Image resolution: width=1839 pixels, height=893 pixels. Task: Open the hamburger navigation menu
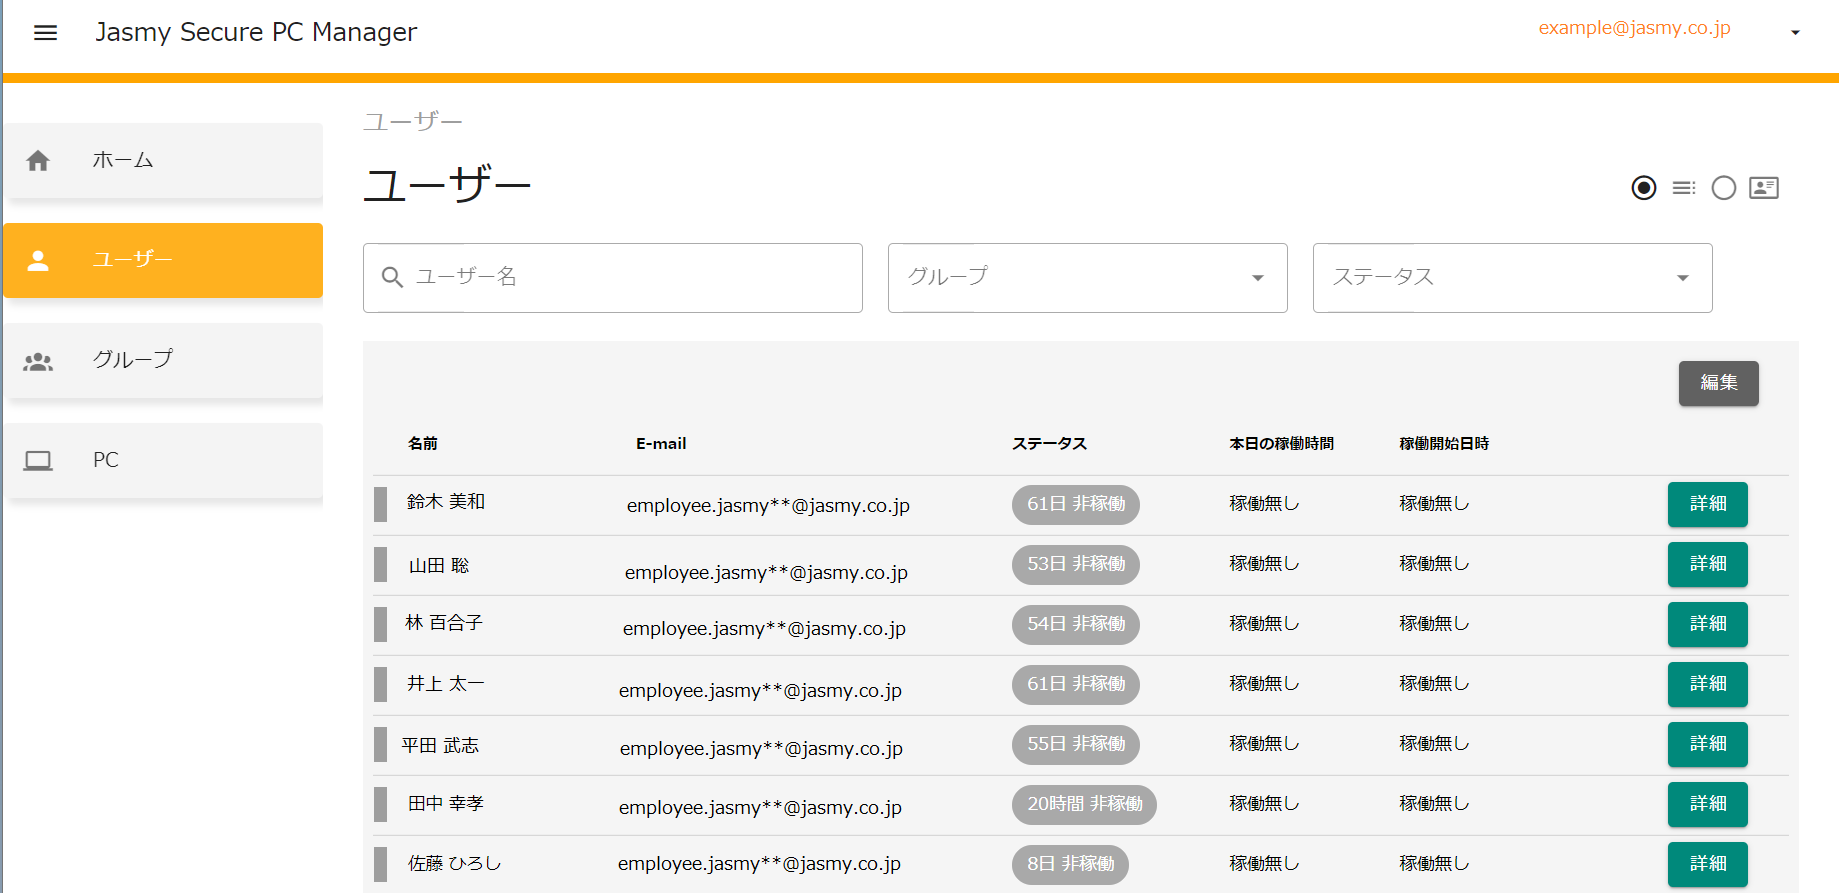45,32
